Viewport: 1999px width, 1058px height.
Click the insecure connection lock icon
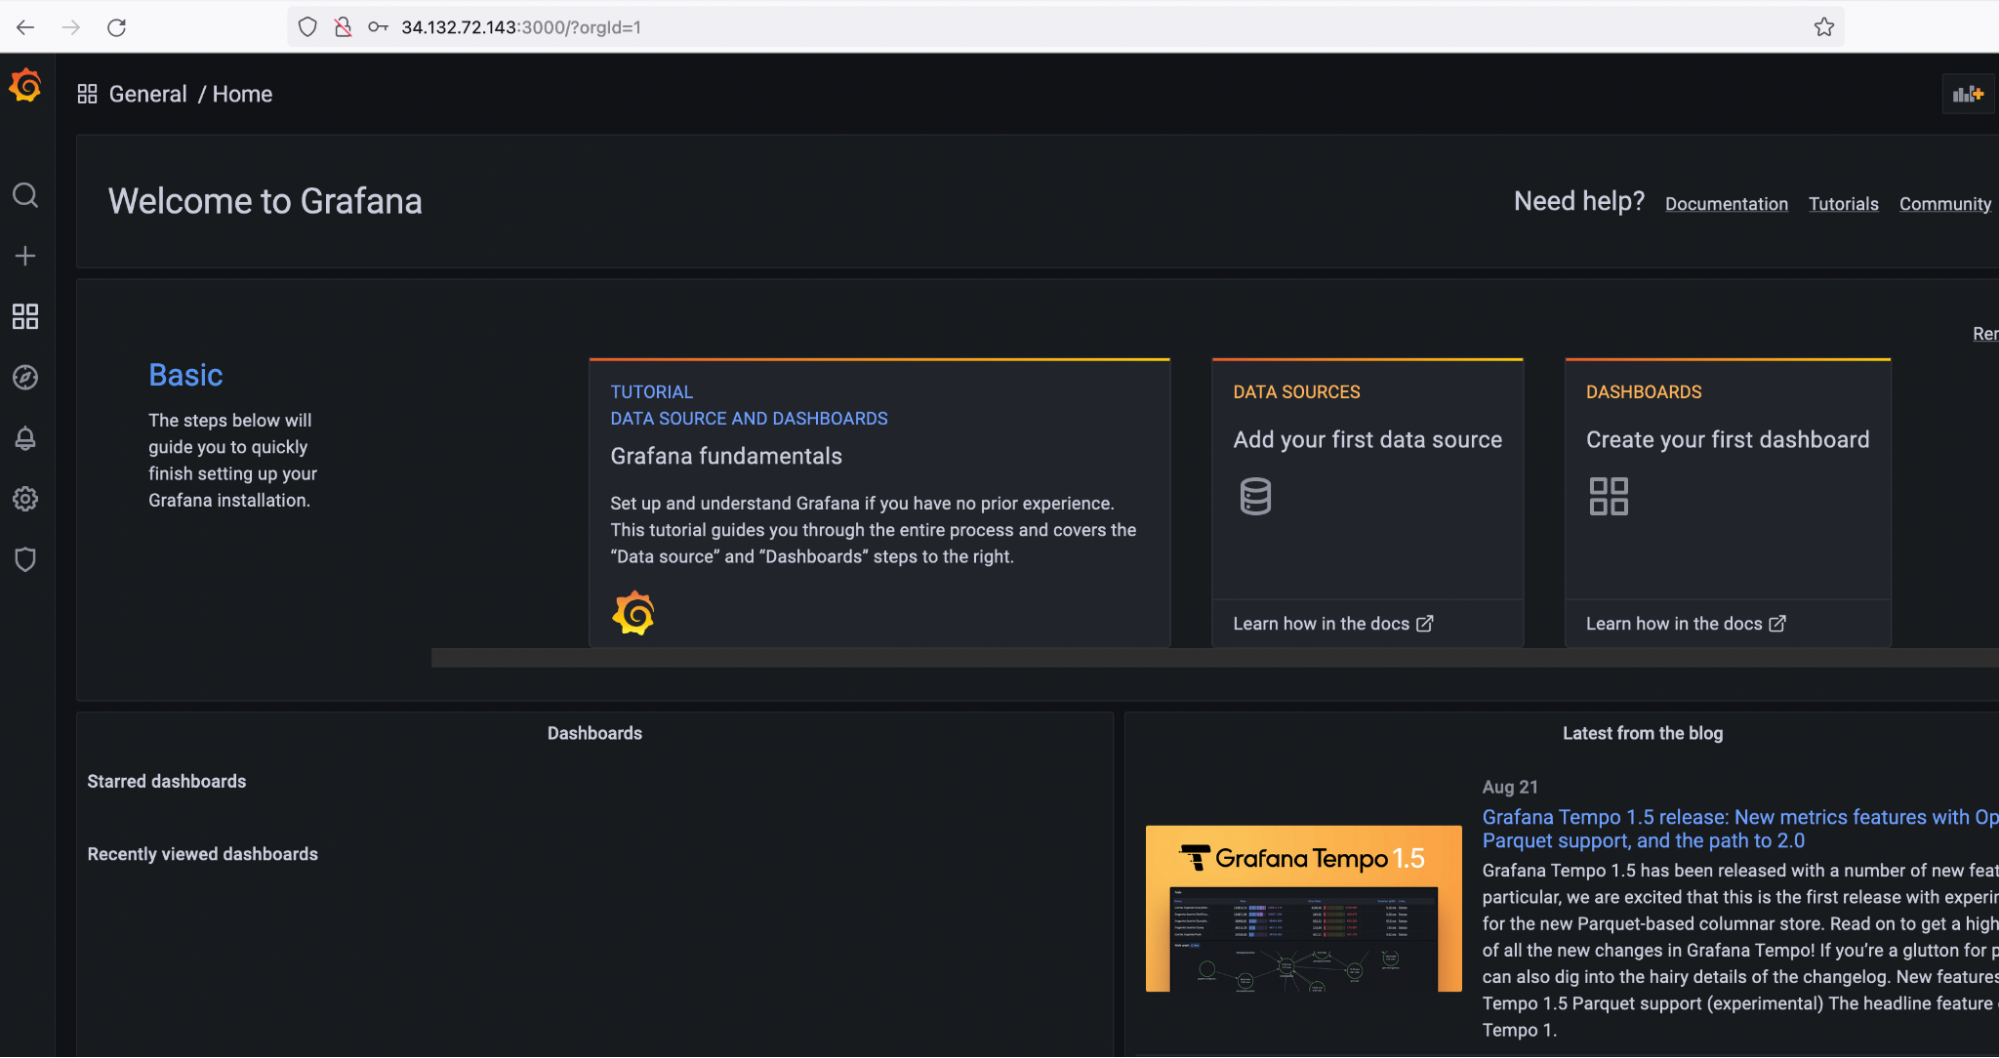coord(343,27)
